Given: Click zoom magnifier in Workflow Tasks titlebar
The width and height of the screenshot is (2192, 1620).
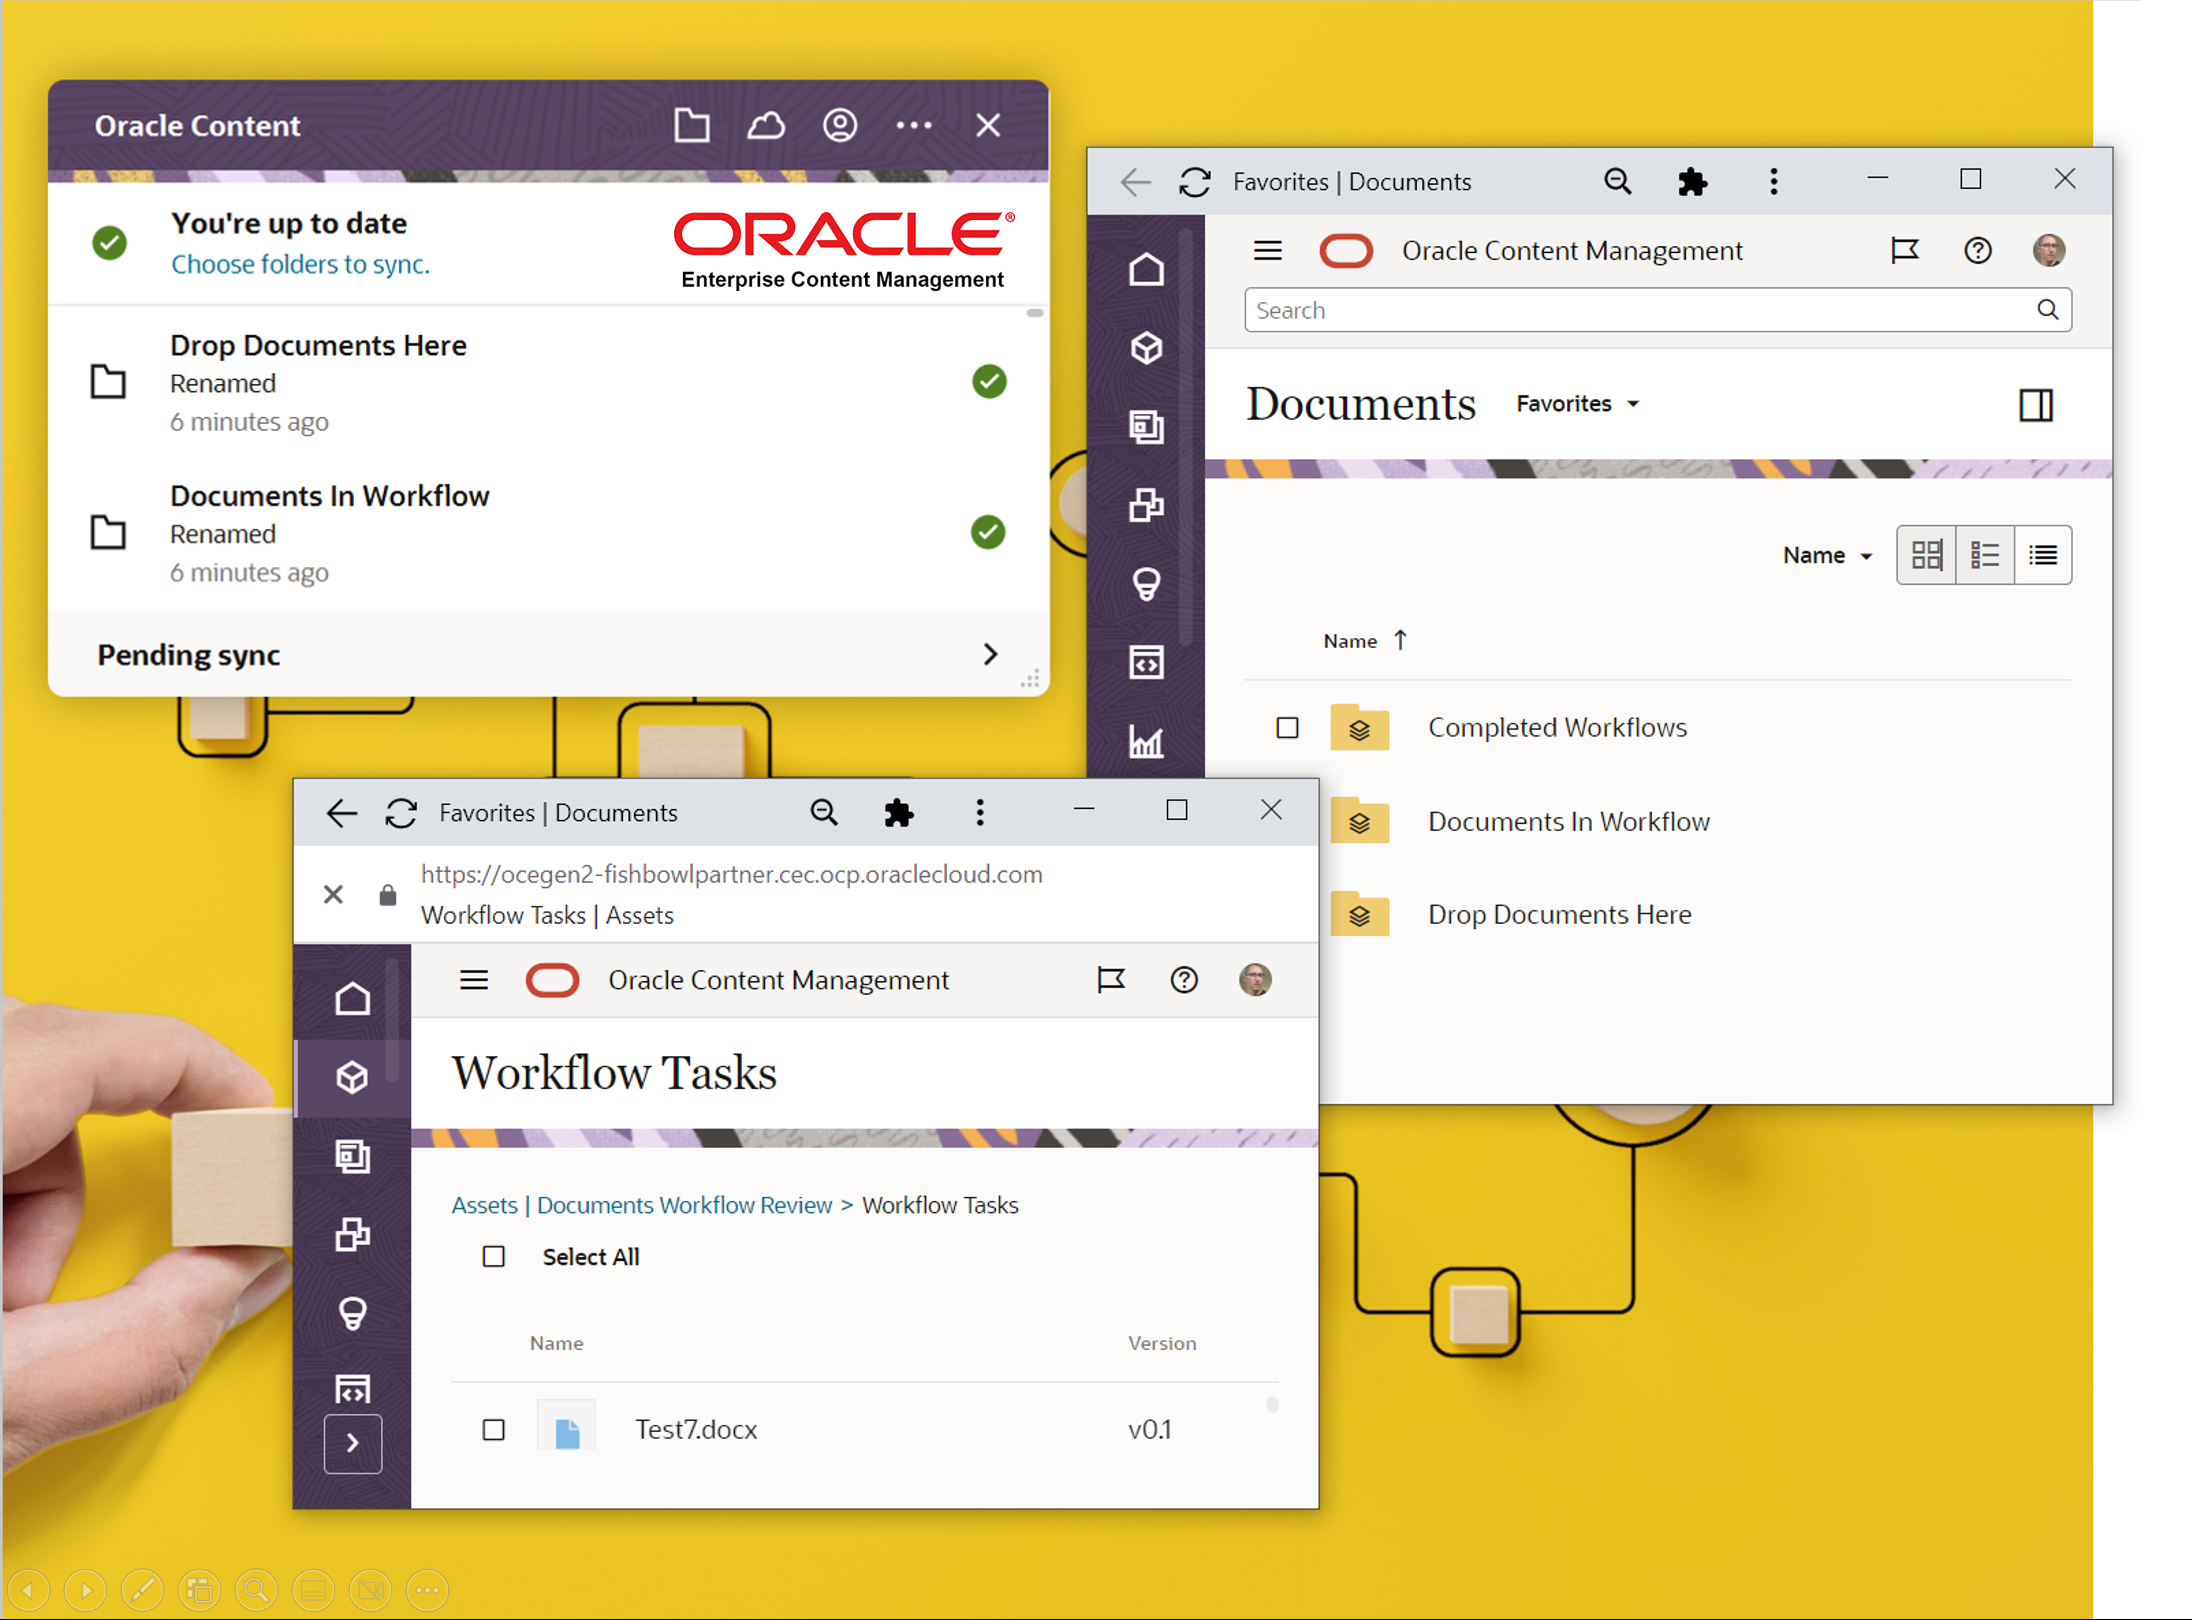Looking at the screenshot, I should (x=823, y=813).
